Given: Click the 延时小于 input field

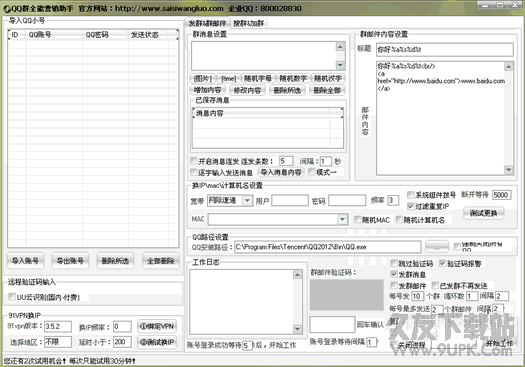Looking at the screenshot, I should pyautogui.click(x=122, y=342).
